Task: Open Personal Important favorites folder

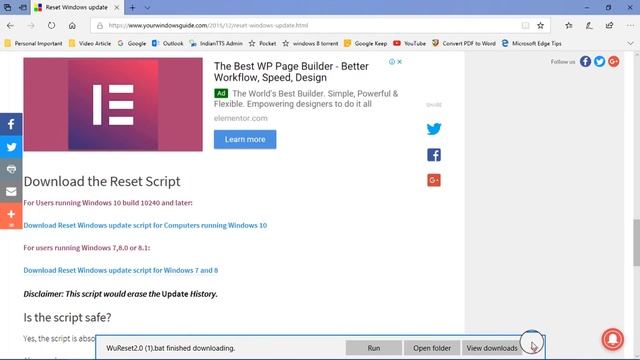Action: click(33, 43)
